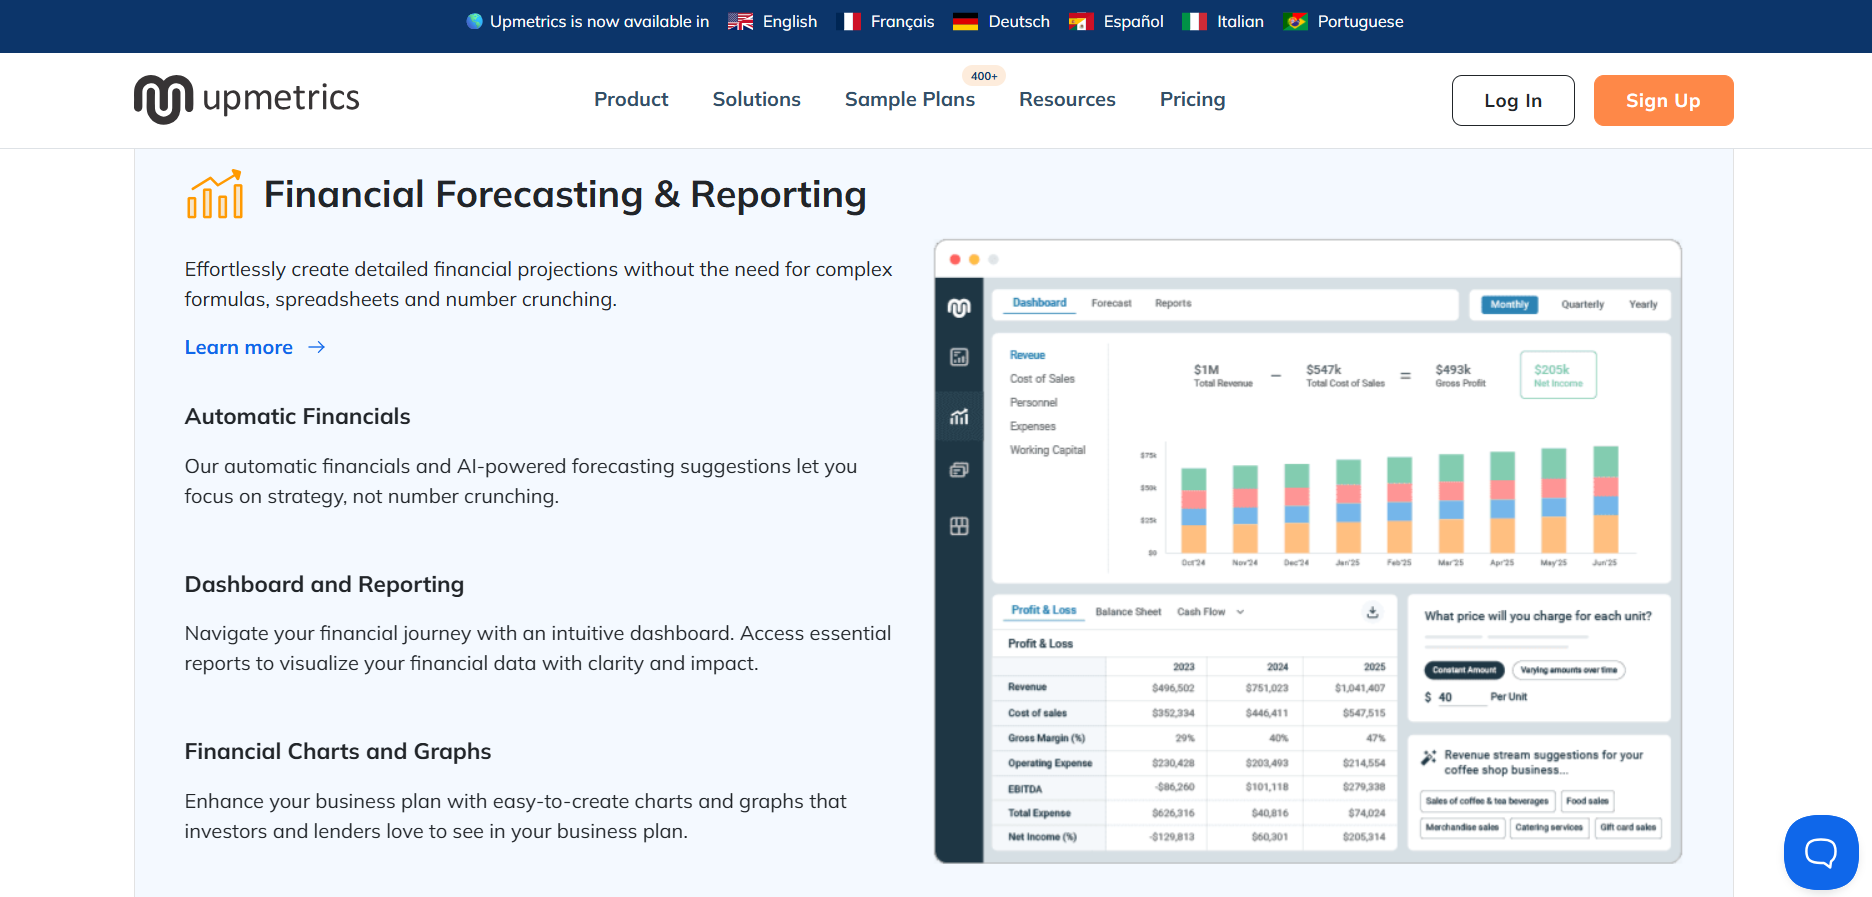The width and height of the screenshot is (1872, 897).
Task: Click the orange bar chart forecasting icon
Action: tap(215, 194)
